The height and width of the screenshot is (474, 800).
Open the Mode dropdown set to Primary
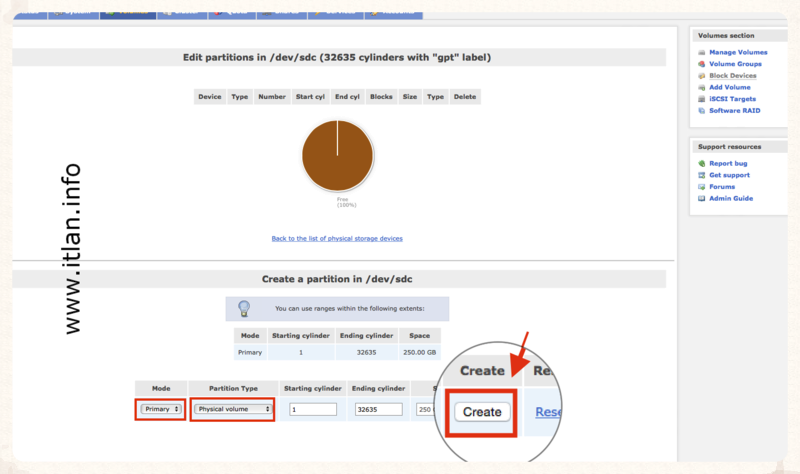(160, 409)
